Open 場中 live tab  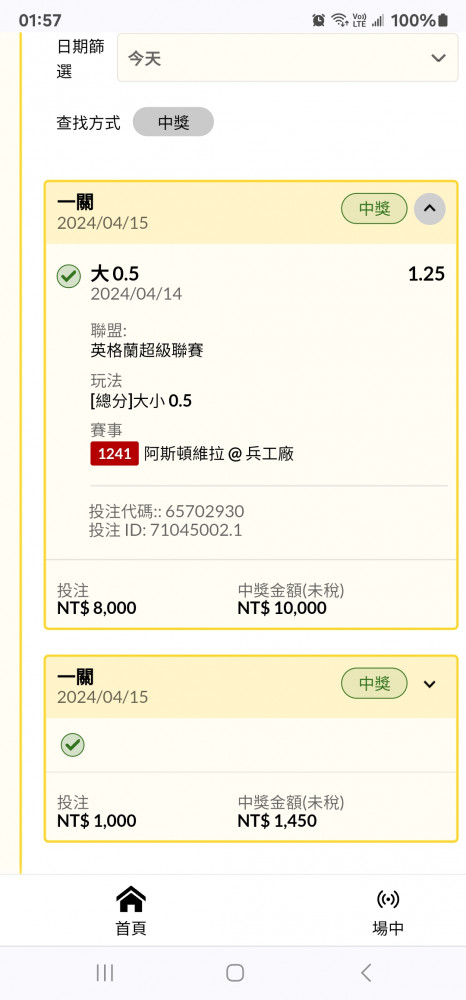388,911
